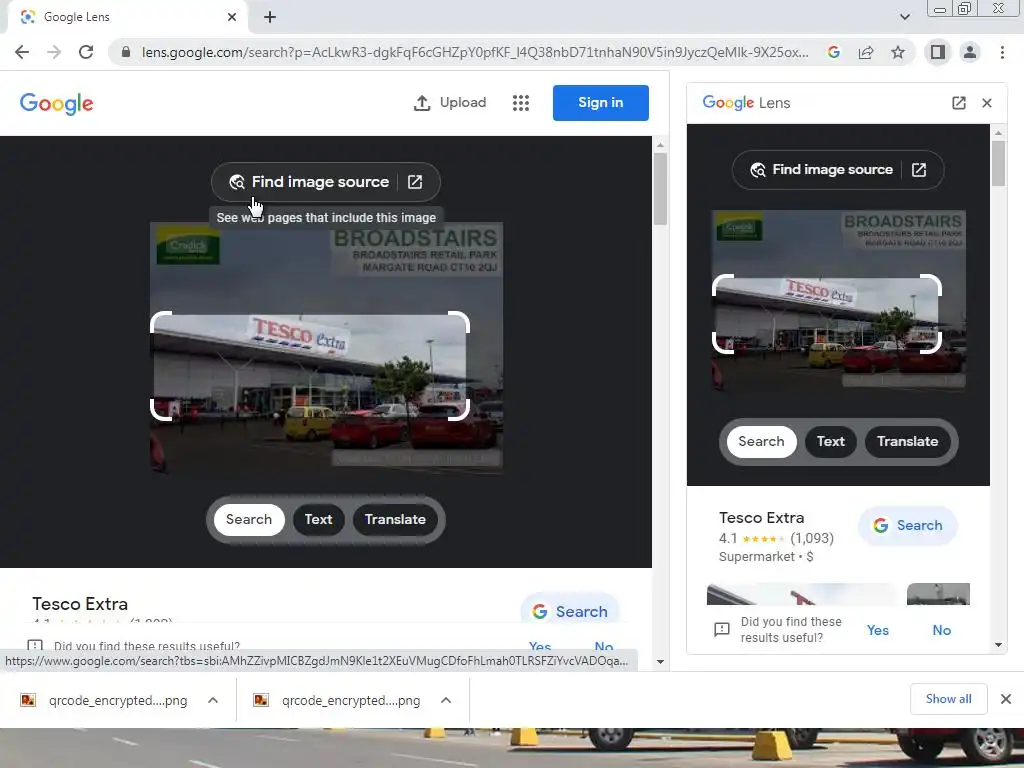Click Tesco Extra title in side panel
The height and width of the screenshot is (768, 1024).
point(761,518)
